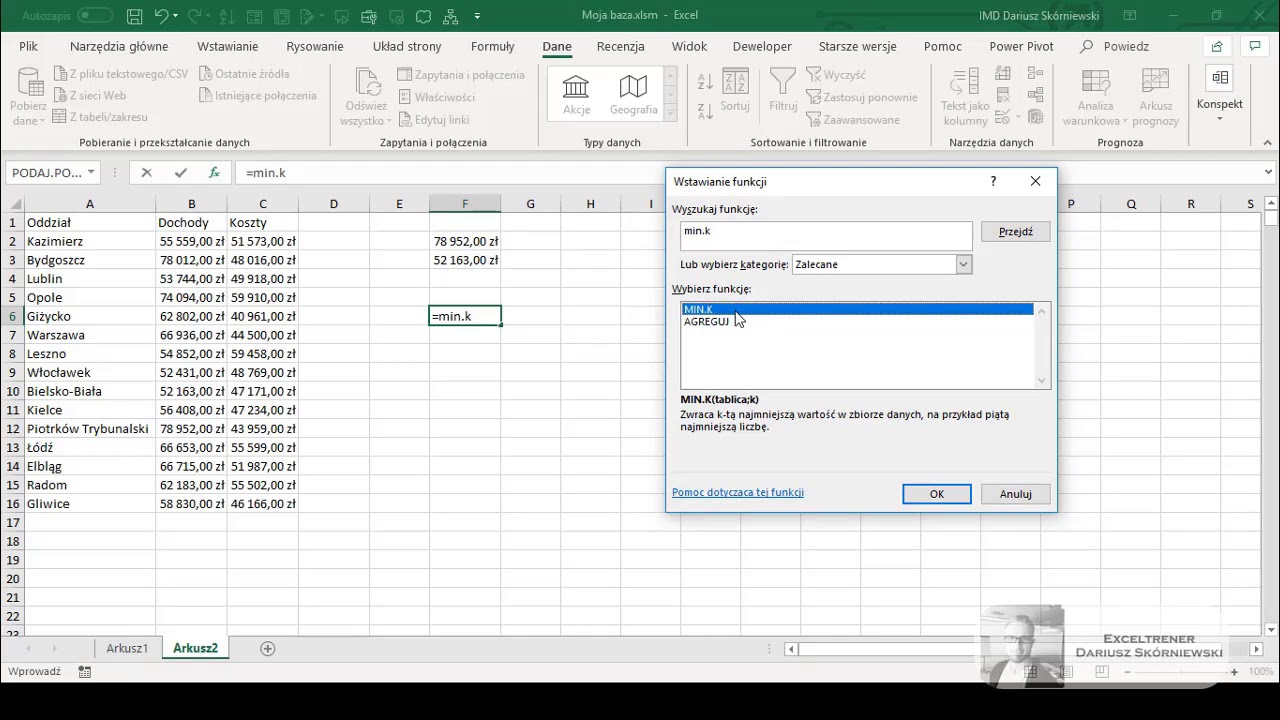Open the Formuły ribbon tab
This screenshot has width=1280, height=720.
(492, 46)
